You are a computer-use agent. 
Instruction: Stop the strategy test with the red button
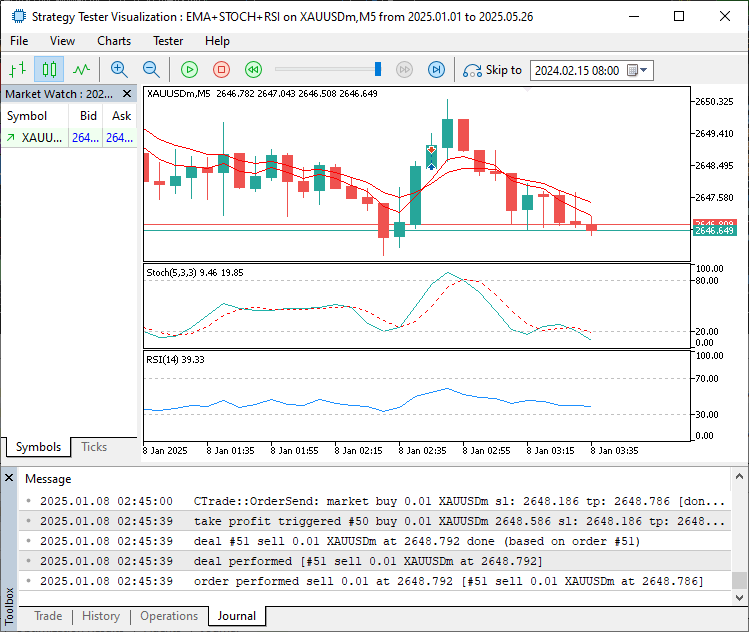tap(221, 69)
